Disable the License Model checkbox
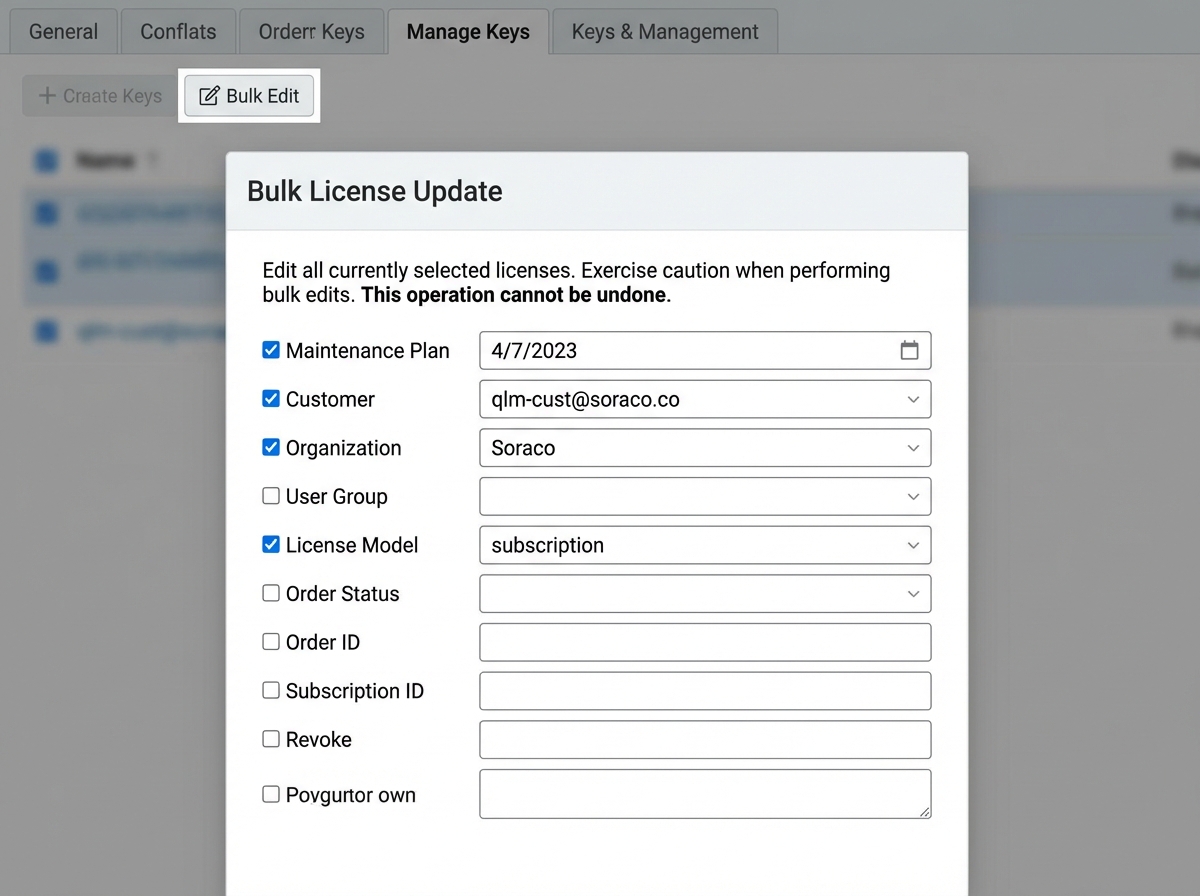The height and width of the screenshot is (896, 1200). 271,545
